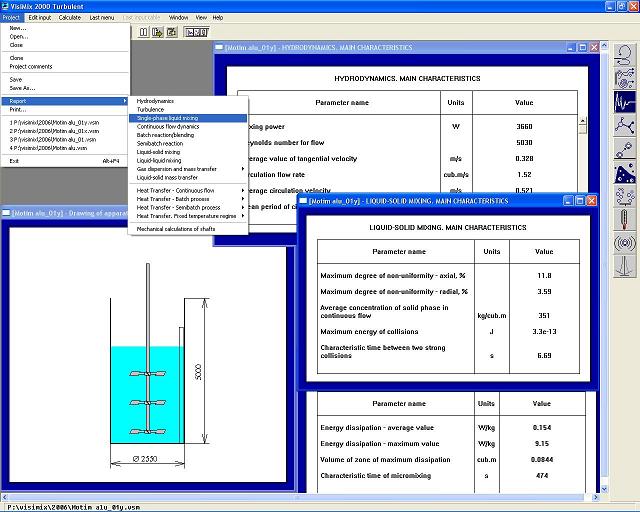Open the Help menu
Viewport: 640px width, 512px height.
click(218, 17)
